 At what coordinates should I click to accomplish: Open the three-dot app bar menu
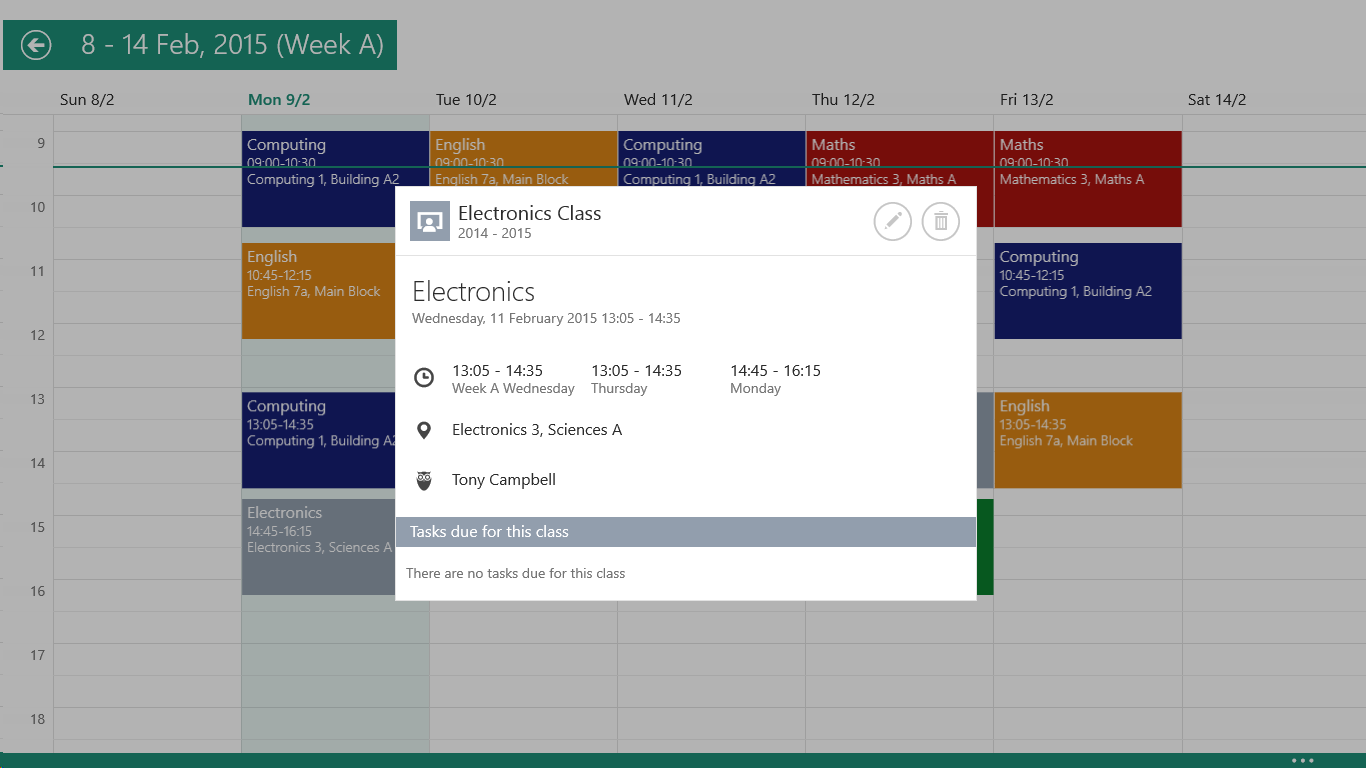pyautogui.click(x=1302, y=760)
